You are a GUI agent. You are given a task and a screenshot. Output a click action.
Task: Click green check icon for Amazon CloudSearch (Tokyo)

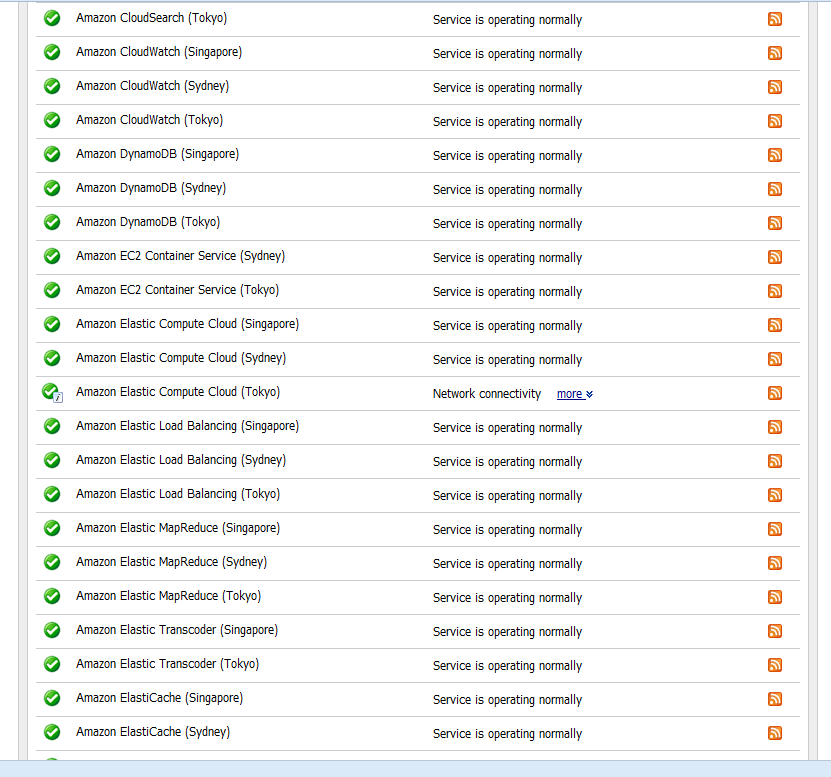52,19
